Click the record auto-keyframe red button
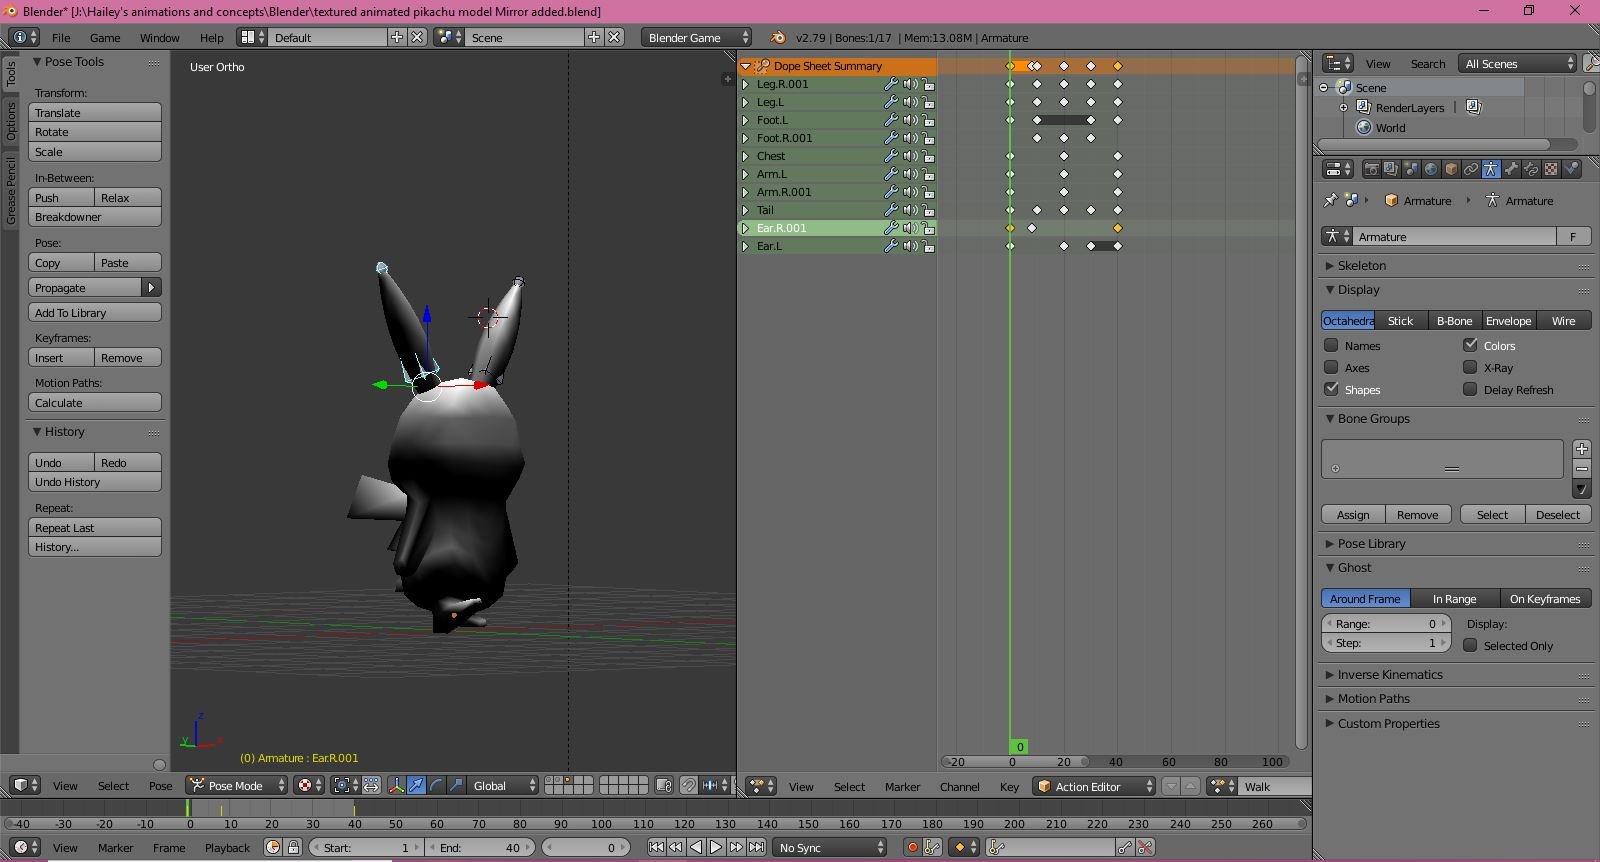Screen dimensions: 1600x862 913,847
